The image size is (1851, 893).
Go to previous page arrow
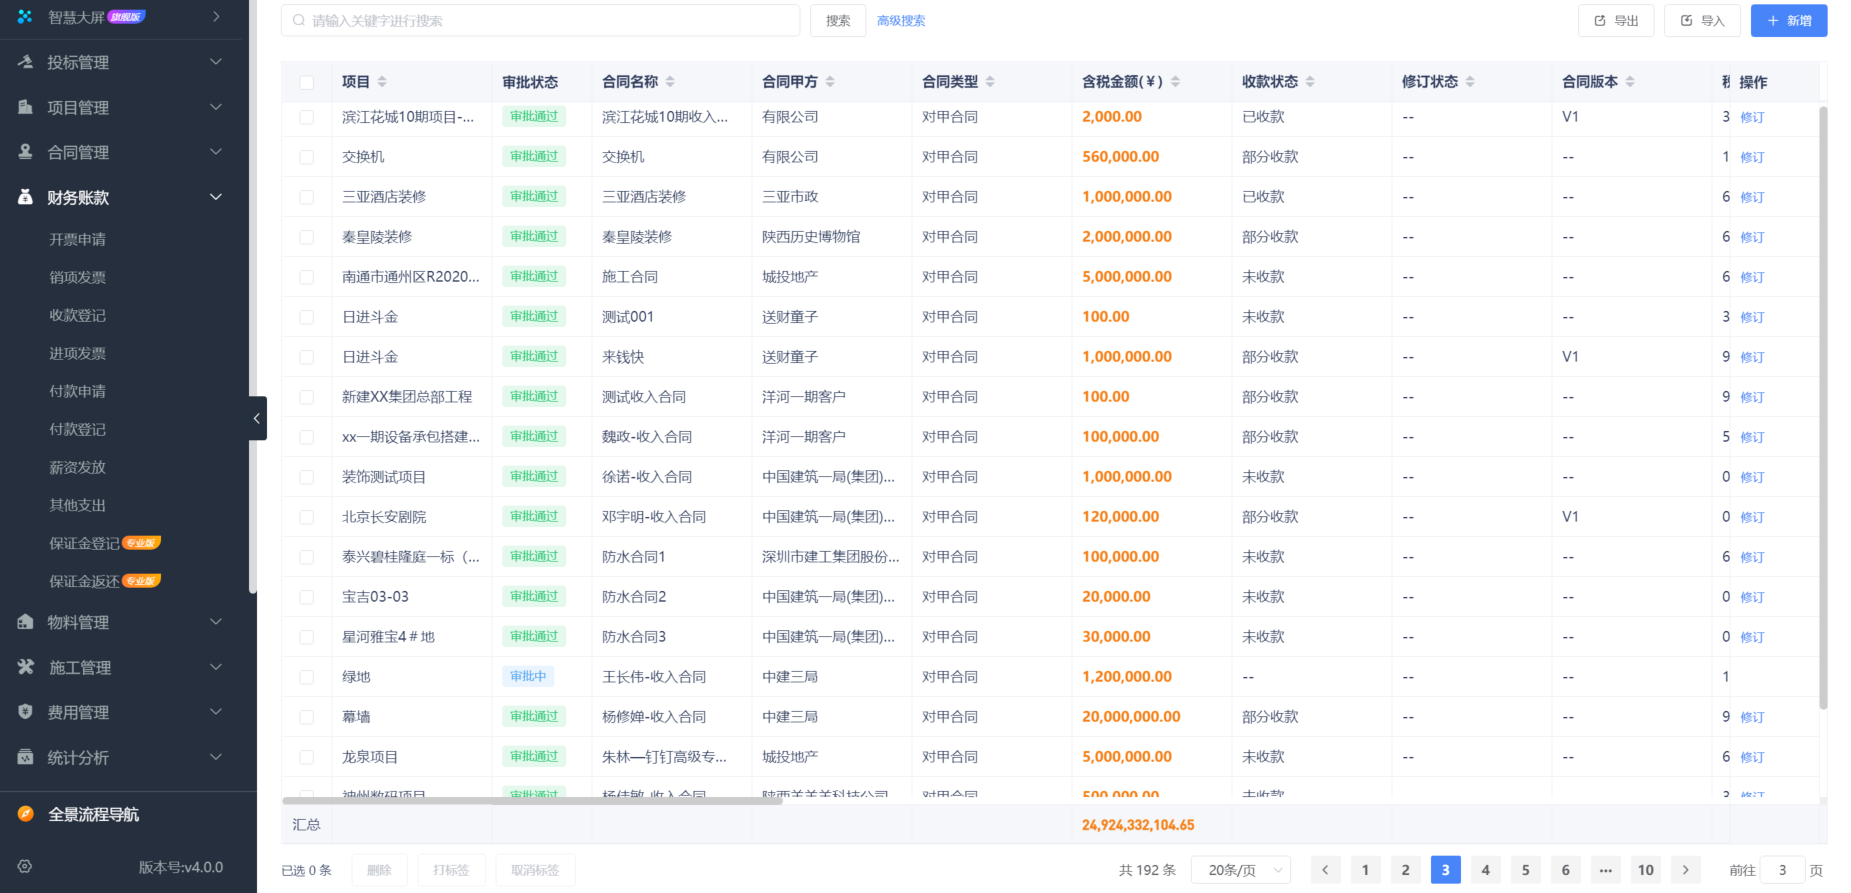click(x=1325, y=870)
